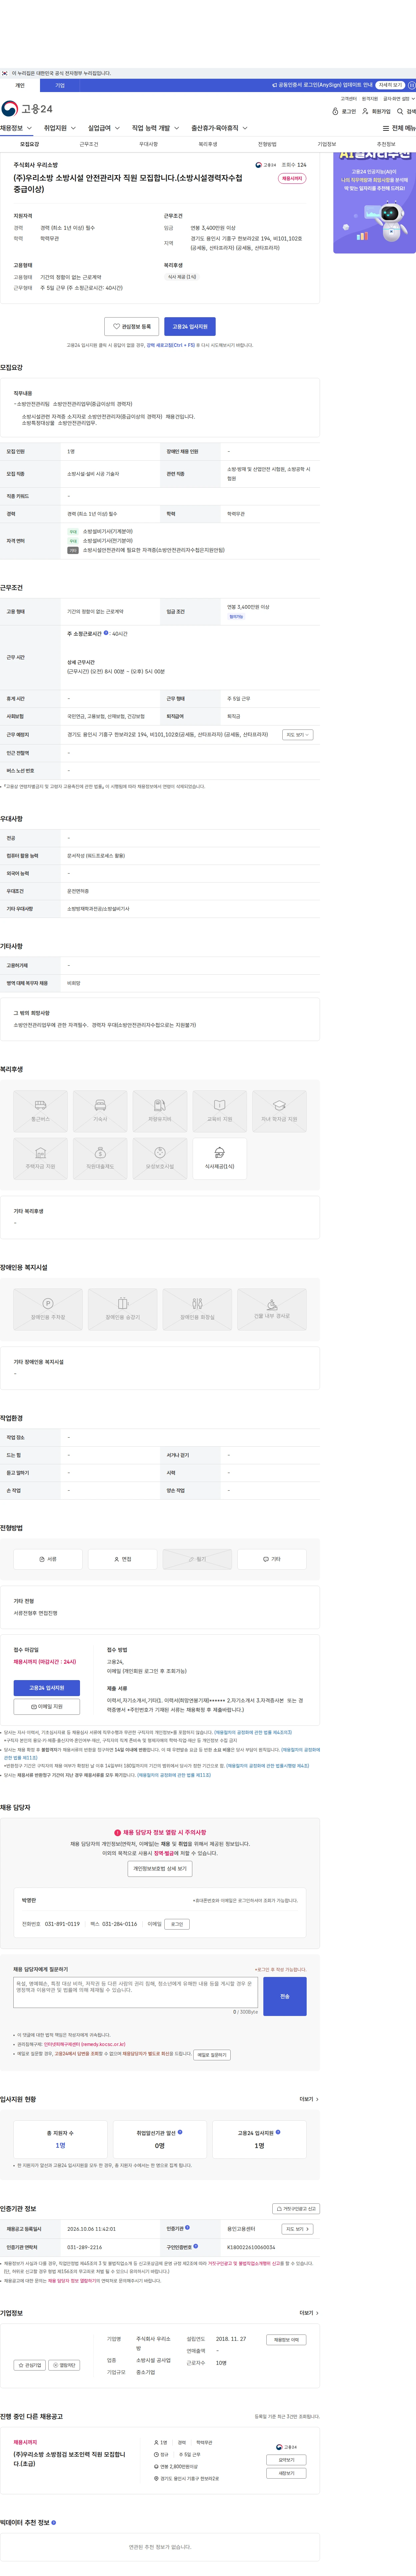Click the heart 관심정보 등록 button
The width and height of the screenshot is (416, 2576).
132,326
